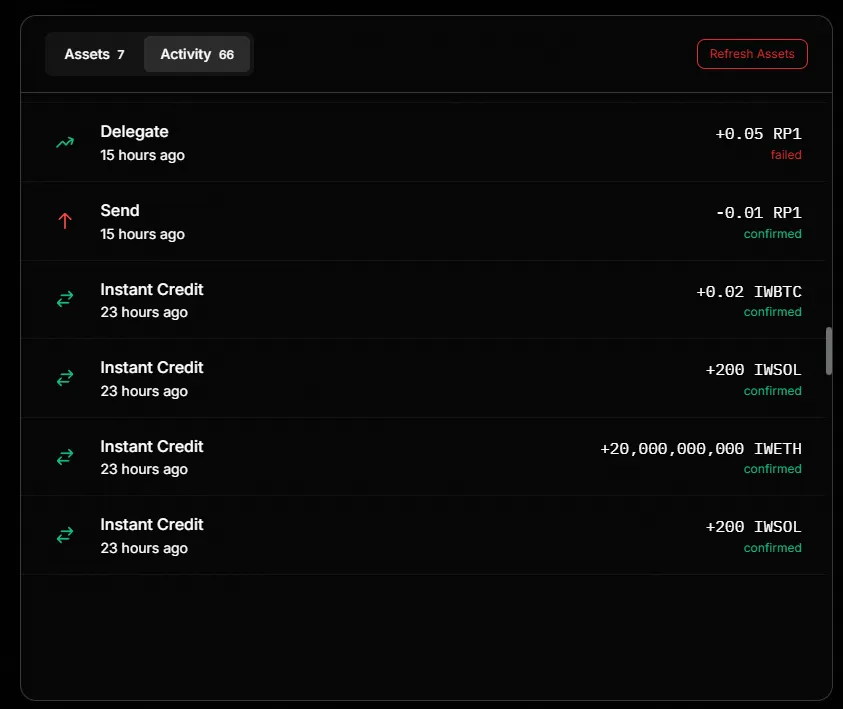Click swap icon of the IWETH Instant Credit row

pyautogui.click(x=65, y=457)
